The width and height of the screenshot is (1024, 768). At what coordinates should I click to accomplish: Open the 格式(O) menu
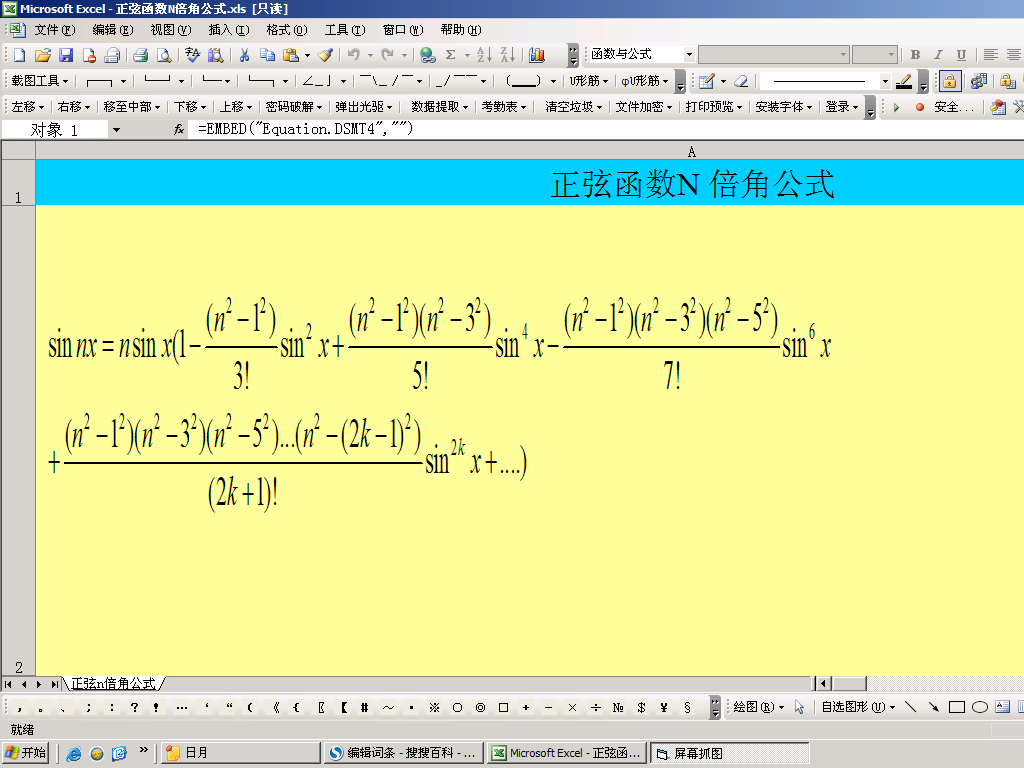286,30
